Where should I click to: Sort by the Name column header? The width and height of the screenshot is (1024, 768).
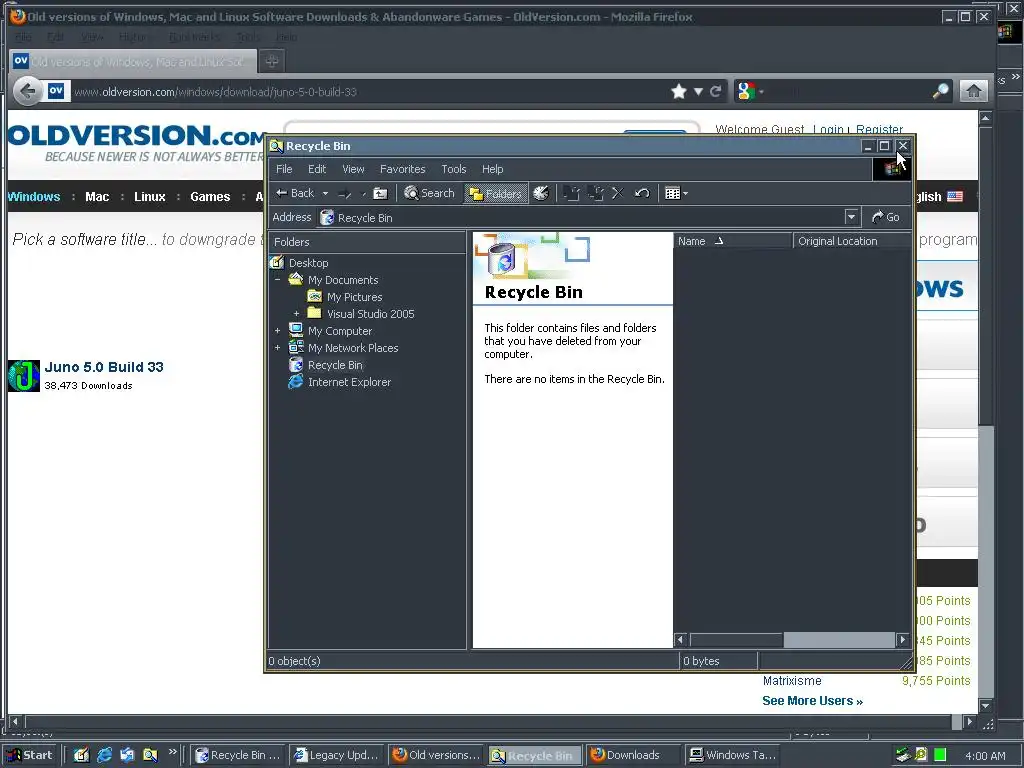point(732,241)
